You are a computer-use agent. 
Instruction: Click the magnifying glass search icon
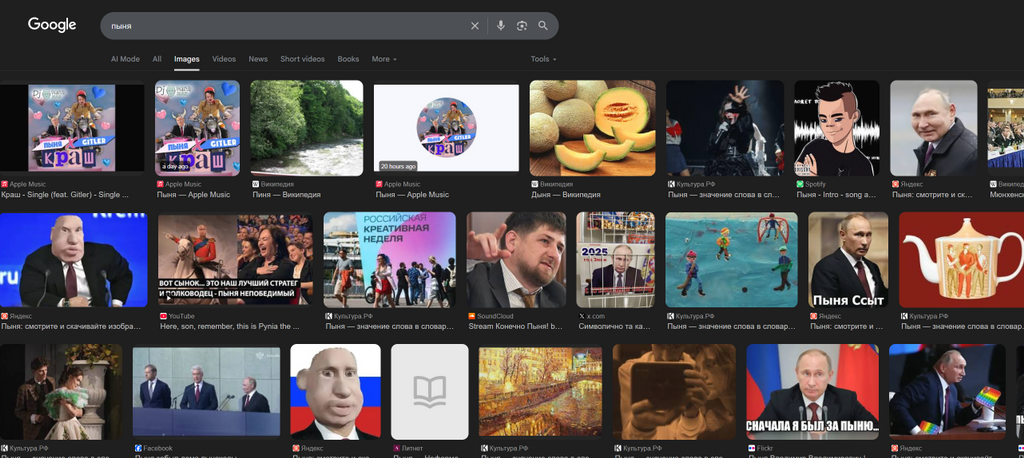tap(543, 25)
